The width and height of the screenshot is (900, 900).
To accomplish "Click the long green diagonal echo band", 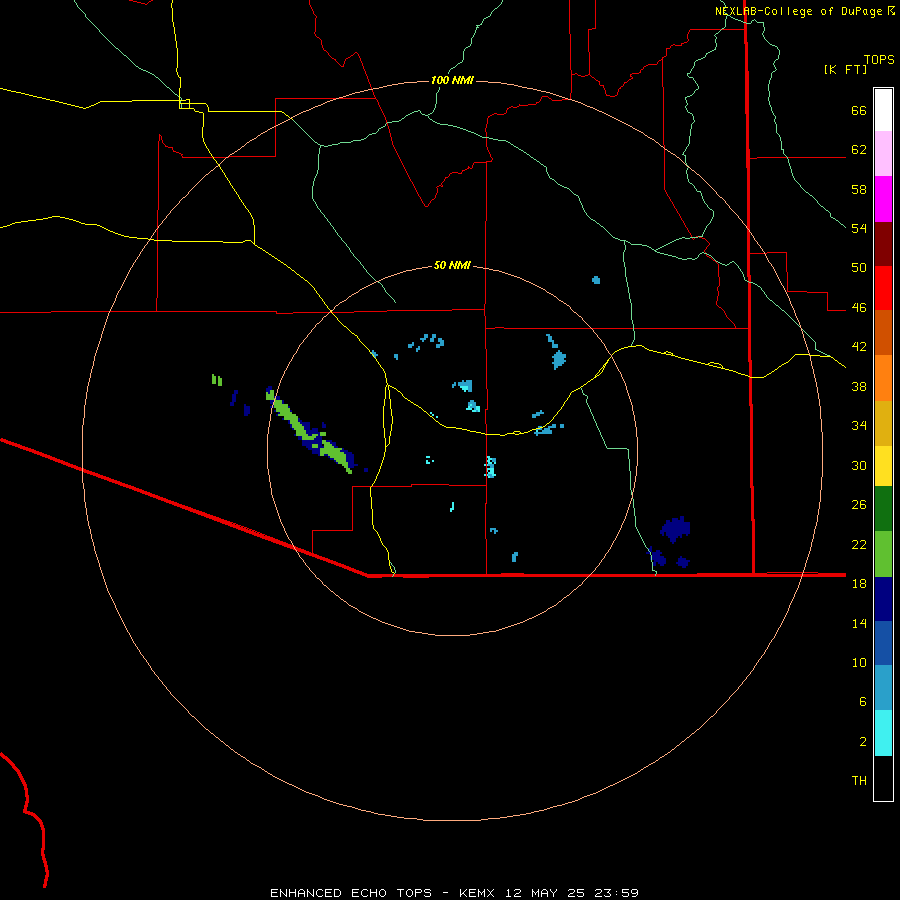I will click(x=312, y=432).
